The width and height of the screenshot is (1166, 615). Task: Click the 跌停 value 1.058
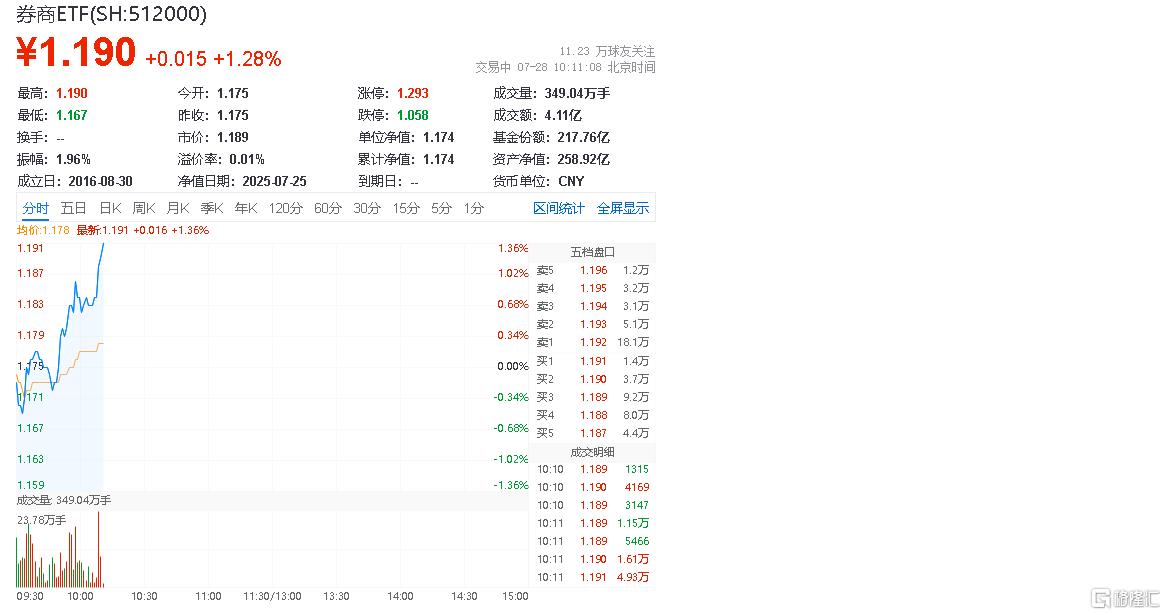[x=412, y=115]
